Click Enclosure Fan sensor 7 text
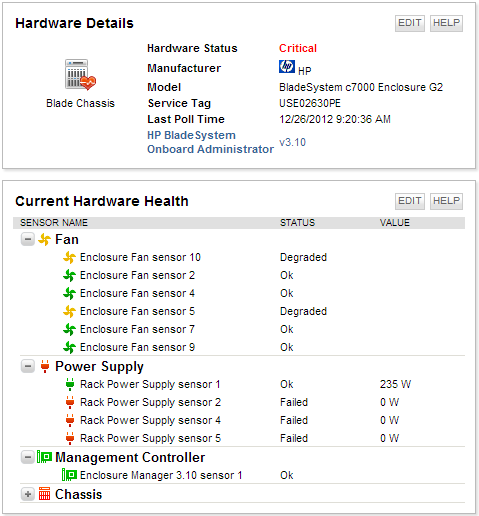 tap(137, 329)
